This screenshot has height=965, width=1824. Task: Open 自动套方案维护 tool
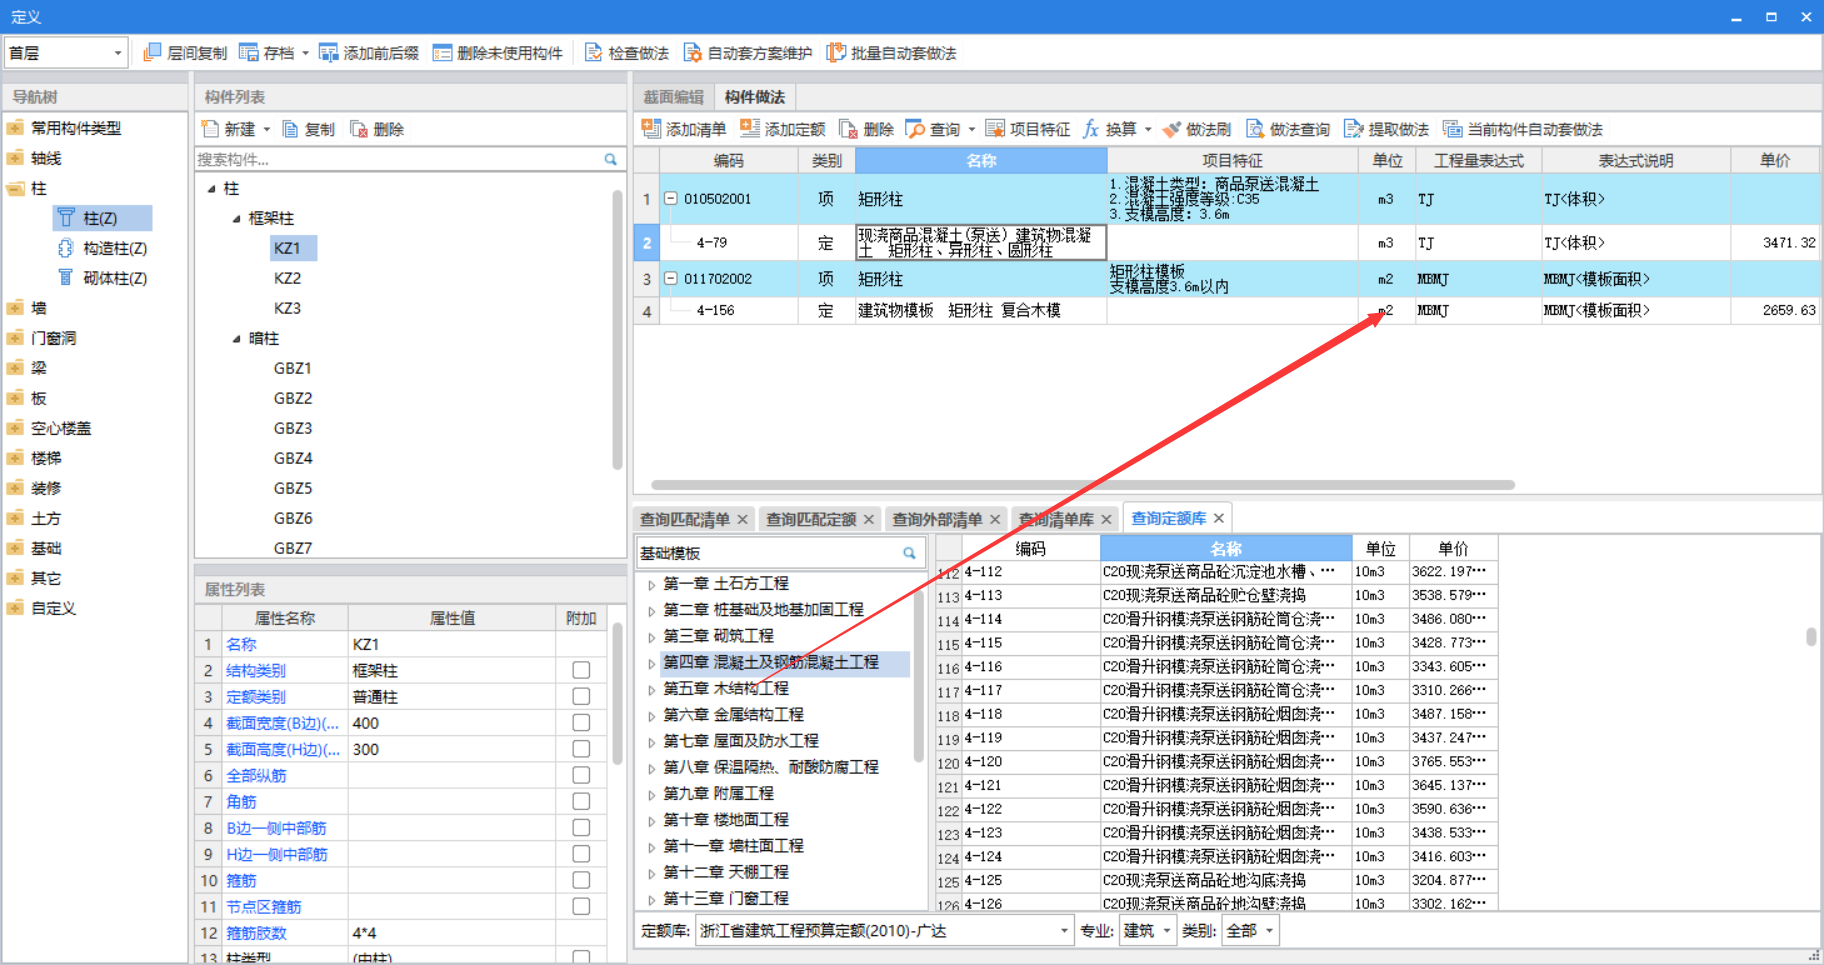point(692,53)
